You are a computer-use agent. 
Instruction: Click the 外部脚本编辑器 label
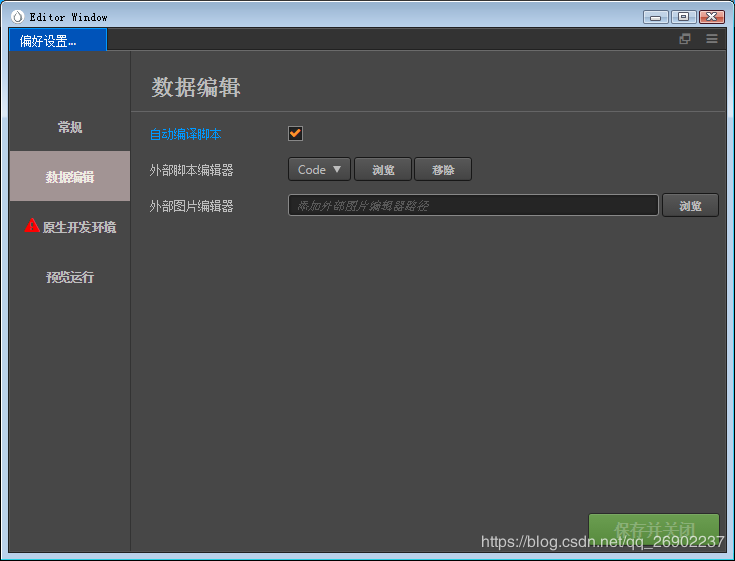tap(191, 170)
